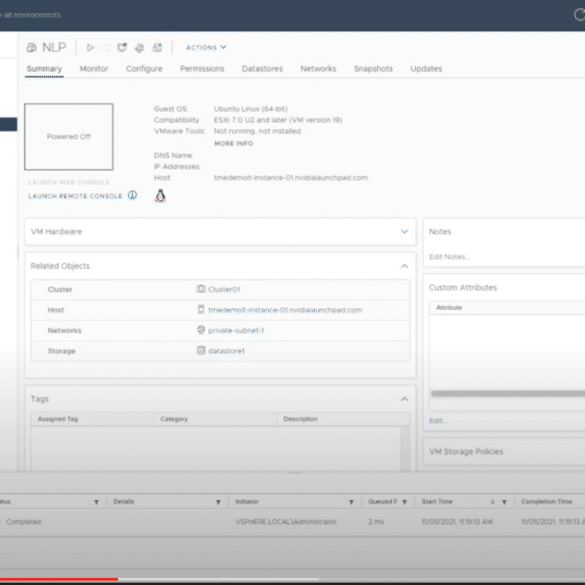585x585 pixels.
Task: Click Edit... under Custom Attributes
Action: click(438, 420)
